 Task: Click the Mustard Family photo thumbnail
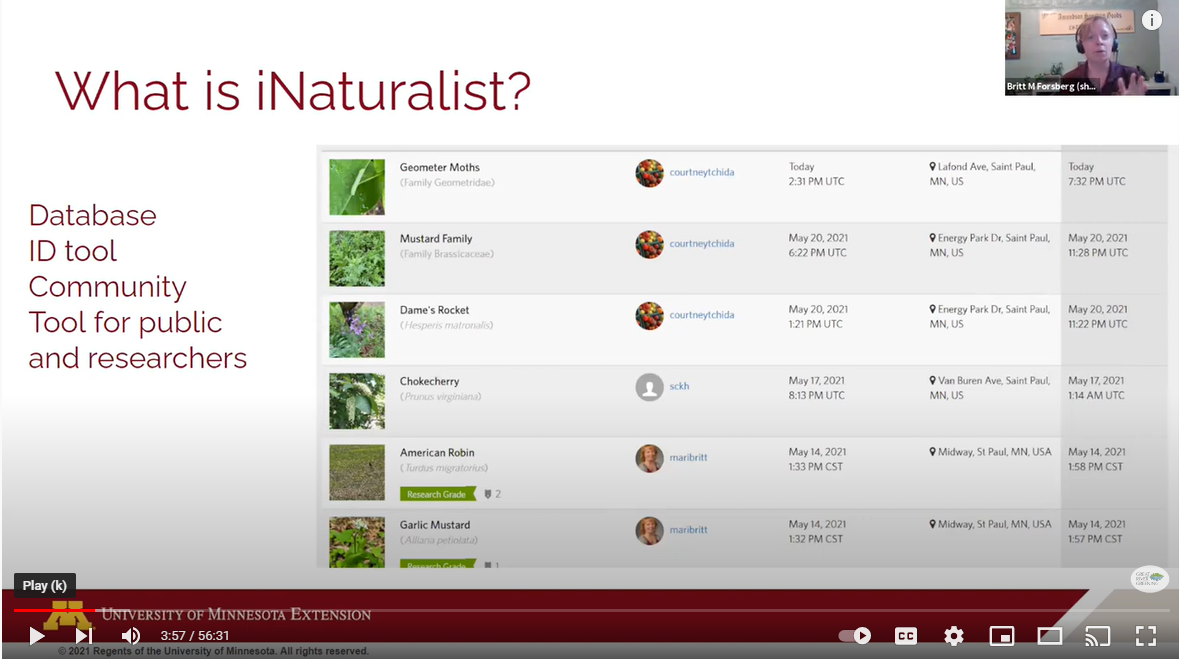pyautogui.click(x=357, y=258)
